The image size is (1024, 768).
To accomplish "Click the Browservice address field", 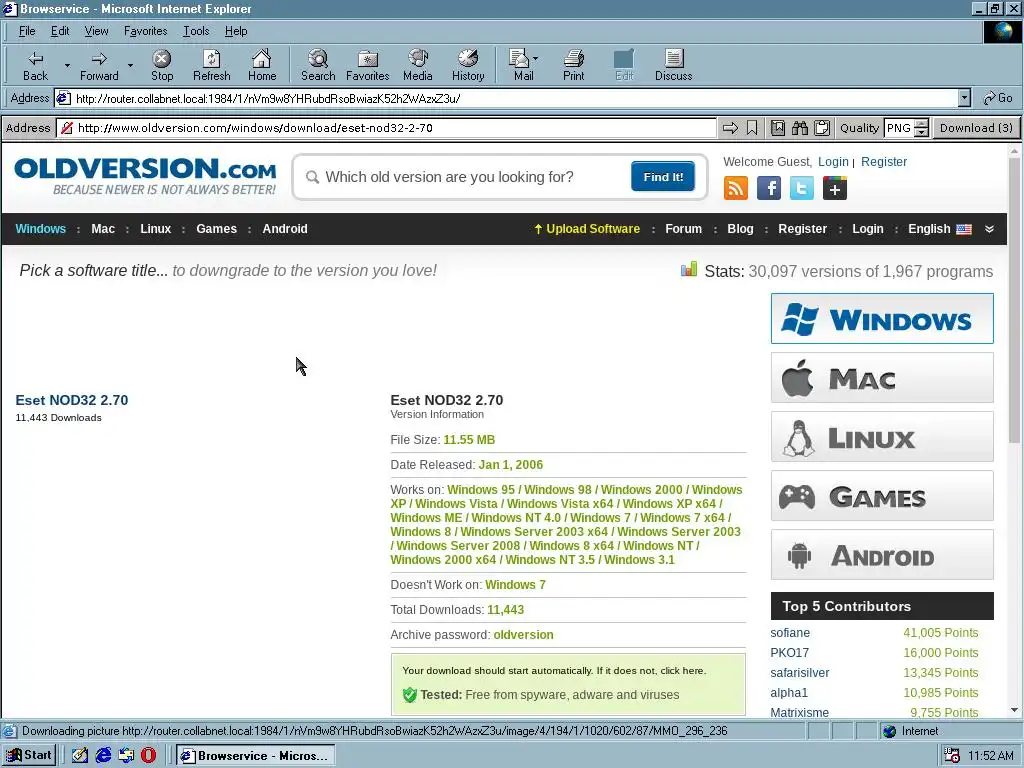I will click(387, 128).
